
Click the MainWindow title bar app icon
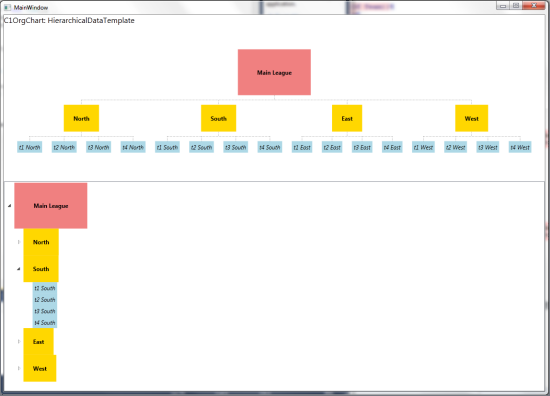click(x=7, y=7)
